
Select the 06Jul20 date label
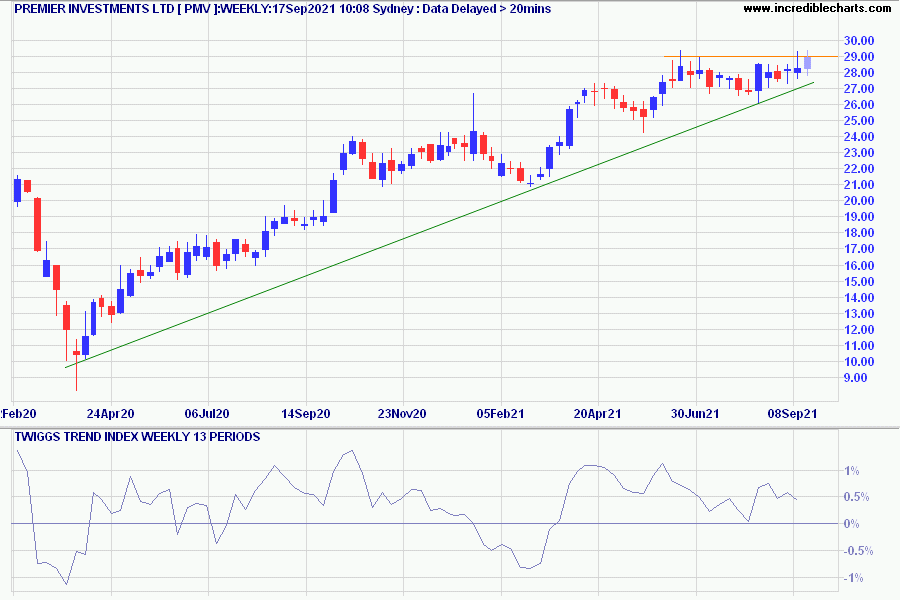pyautogui.click(x=207, y=414)
